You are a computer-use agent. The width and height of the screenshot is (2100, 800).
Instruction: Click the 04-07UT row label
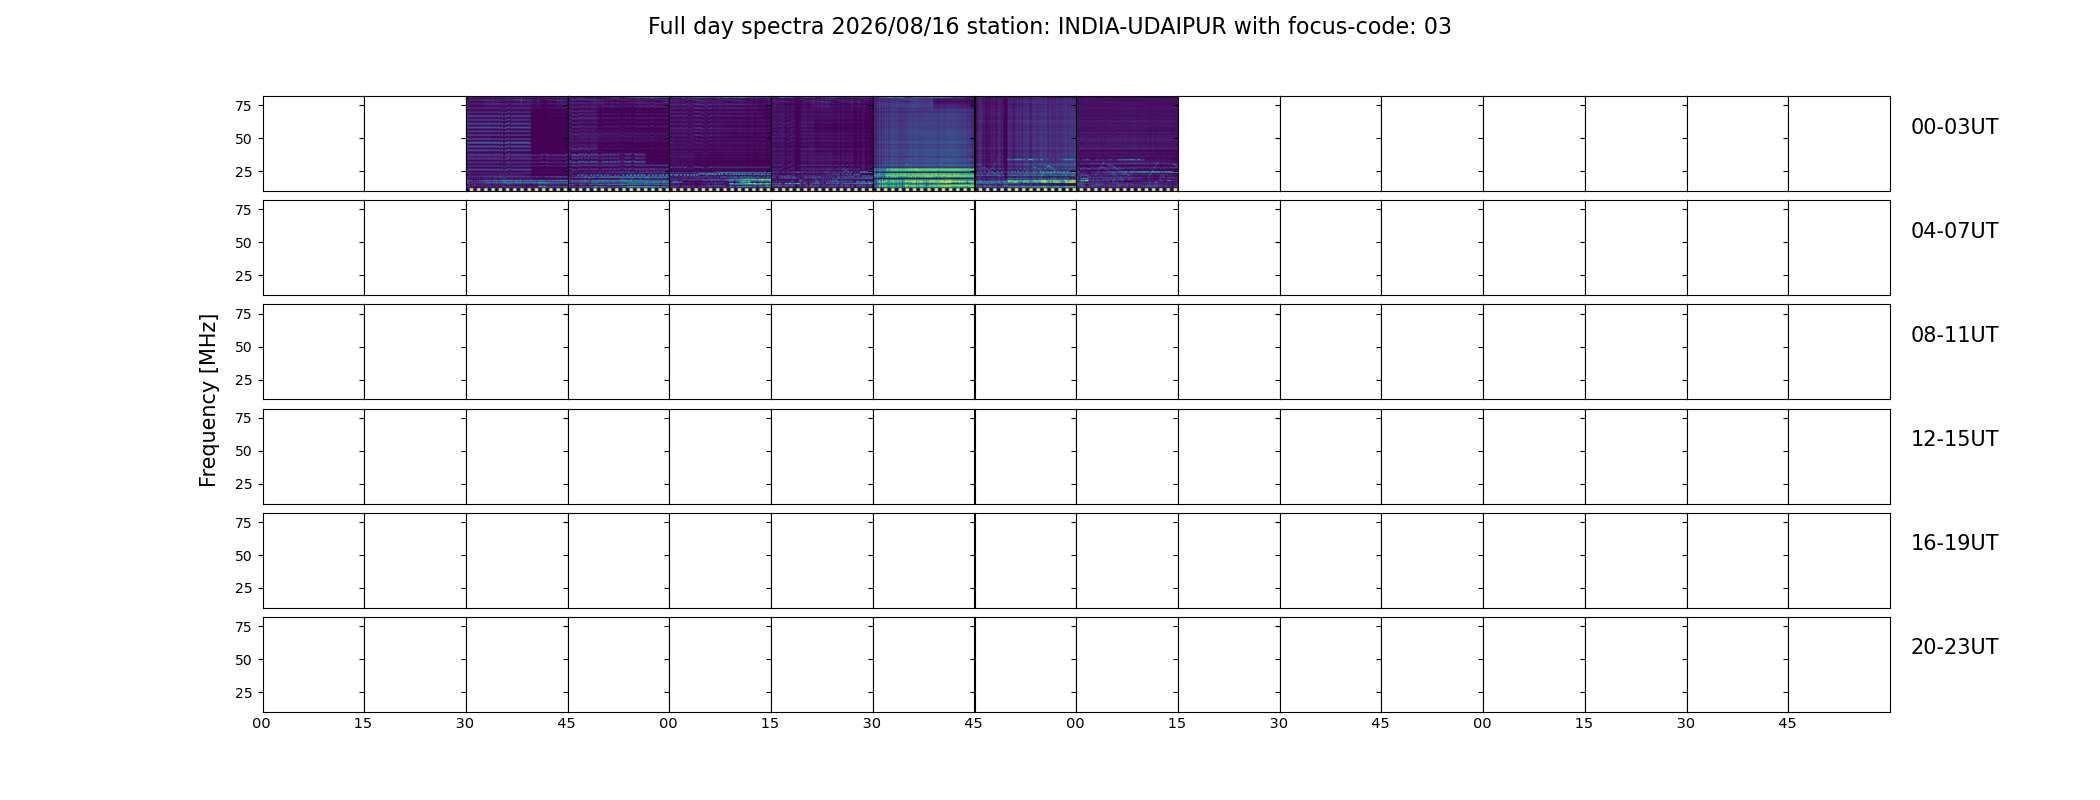tap(1954, 231)
